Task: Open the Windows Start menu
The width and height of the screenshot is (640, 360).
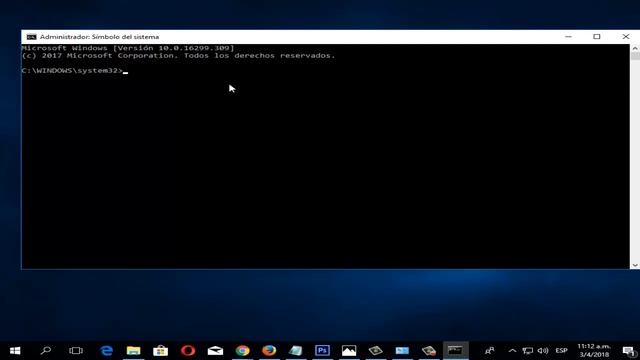Action: tap(15, 351)
